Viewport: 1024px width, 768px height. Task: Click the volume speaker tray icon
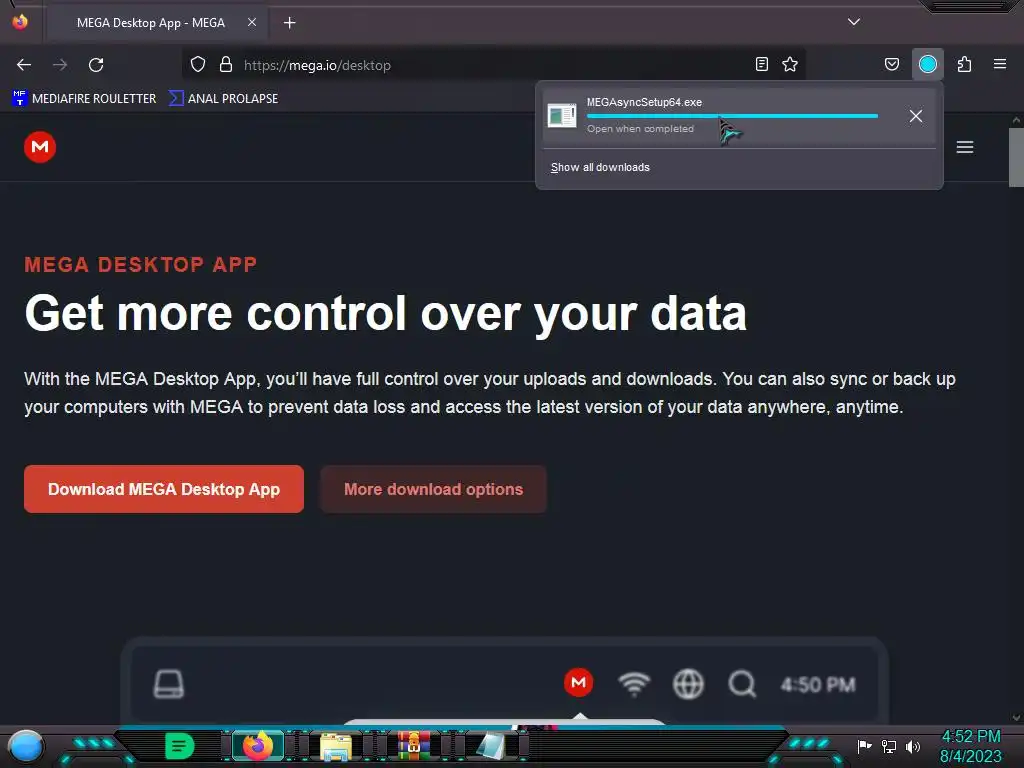[x=912, y=746]
